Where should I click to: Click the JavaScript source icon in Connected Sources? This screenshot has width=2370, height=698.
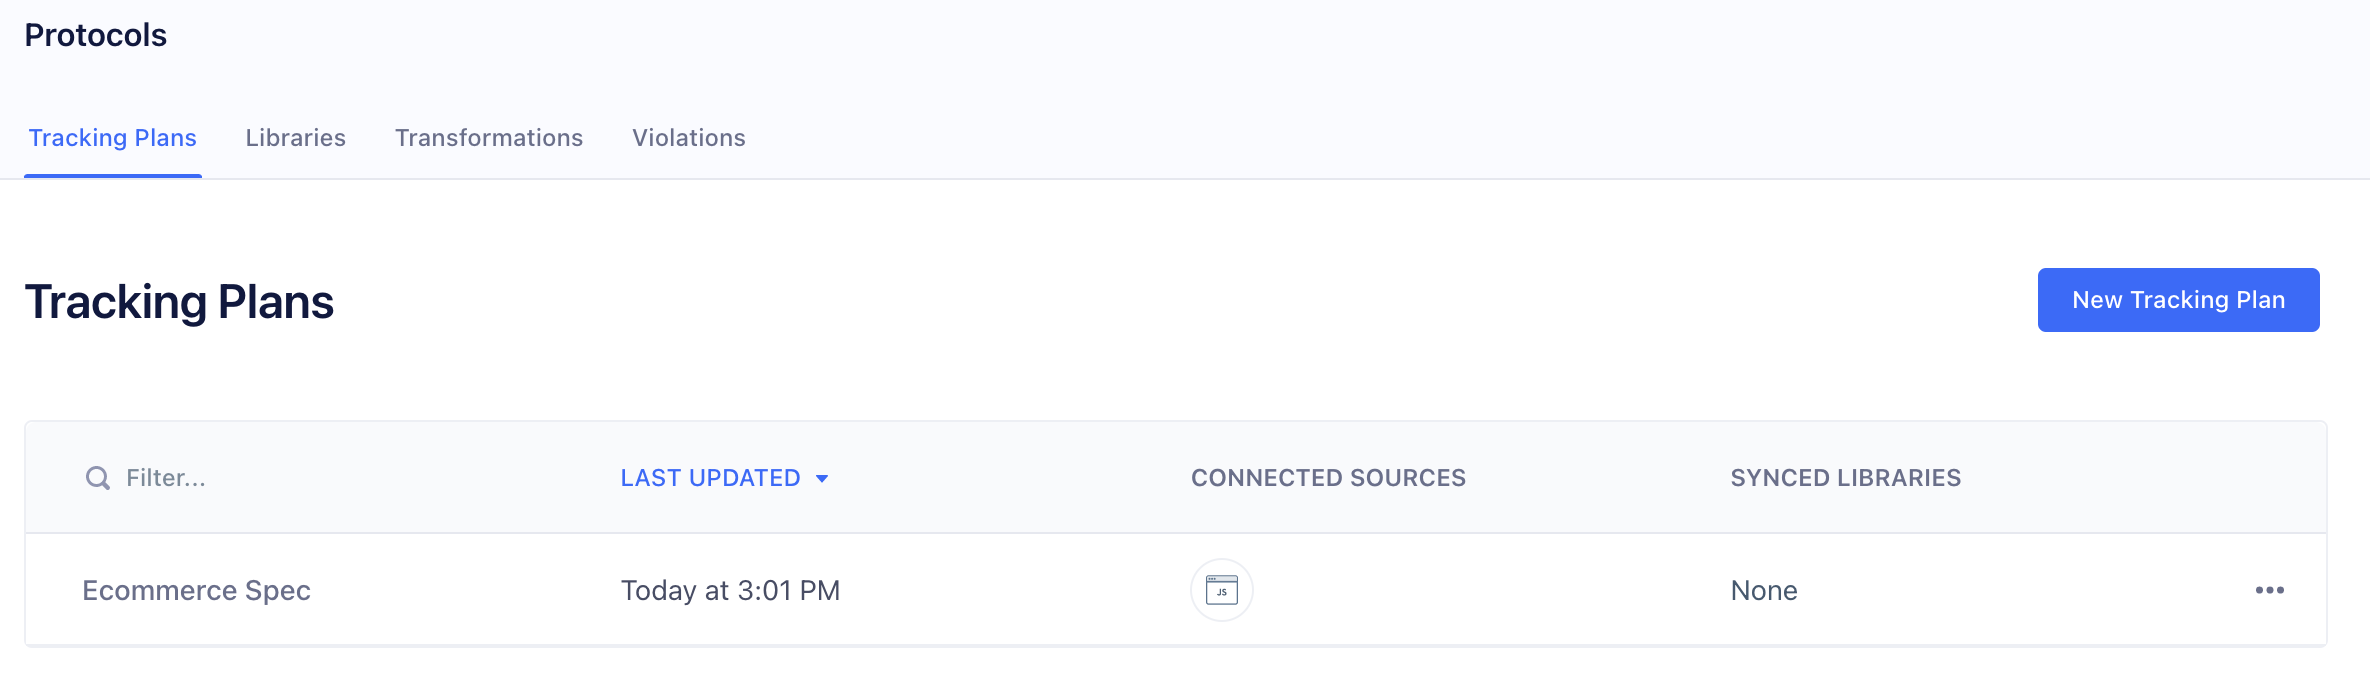pyautogui.click(x=1221, y=590)
